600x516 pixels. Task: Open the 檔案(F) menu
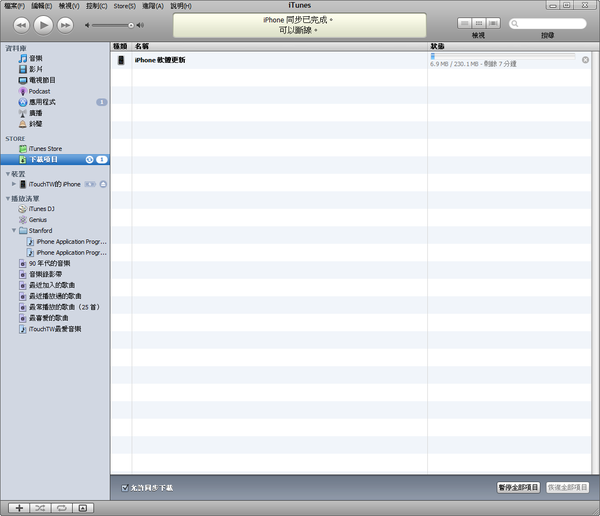pos(15,6)
